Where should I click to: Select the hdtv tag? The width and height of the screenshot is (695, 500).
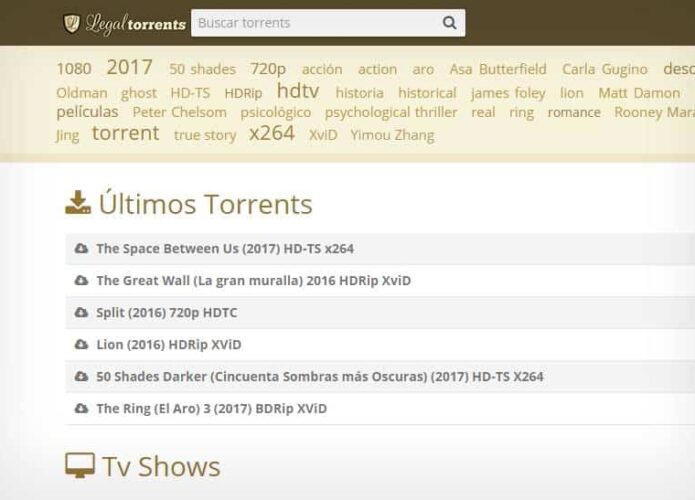[298, 91]
